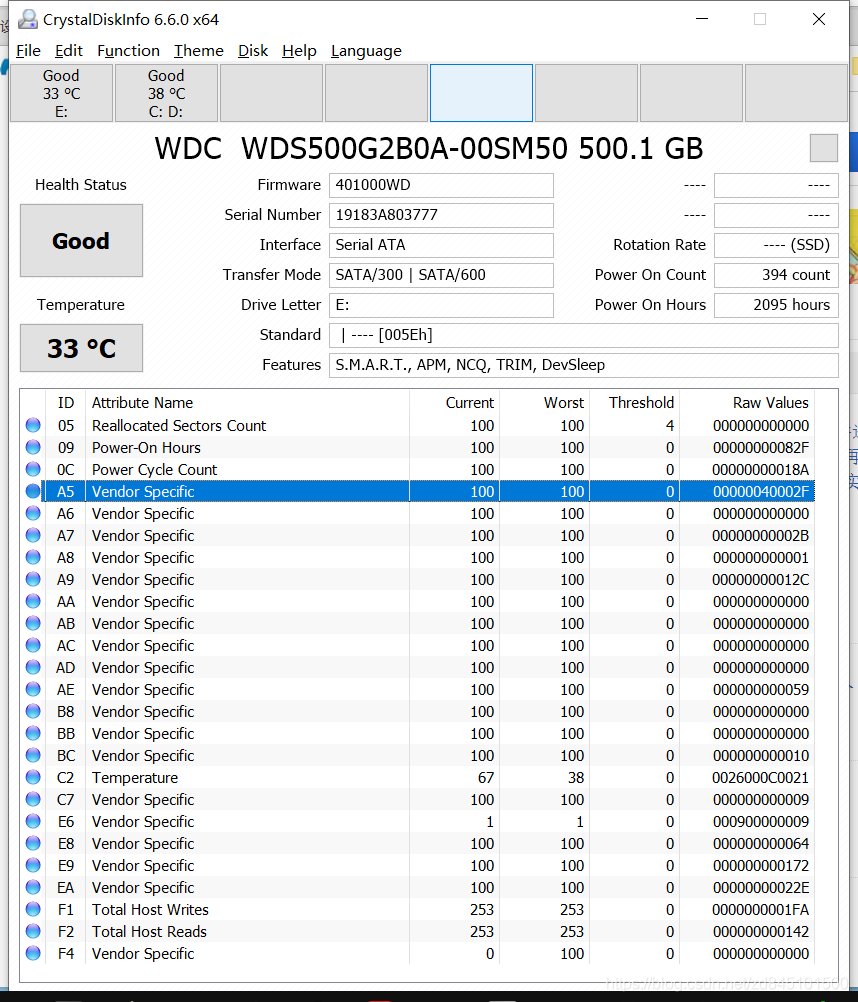Image resolution: width=858 pixels, height=1002 pixels.
Task: Click raw value 000900000009 in E6 row
Action: pos(760,822)
